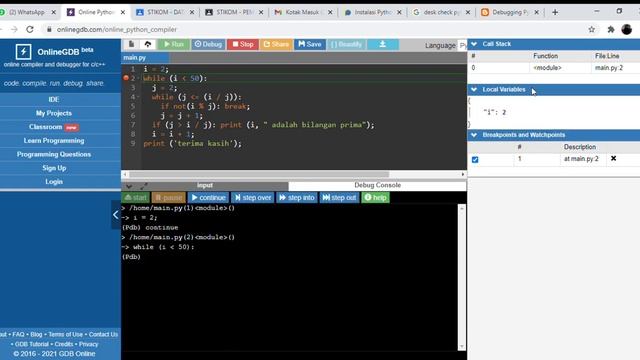Download the code using download icon button

coord(382,44)
